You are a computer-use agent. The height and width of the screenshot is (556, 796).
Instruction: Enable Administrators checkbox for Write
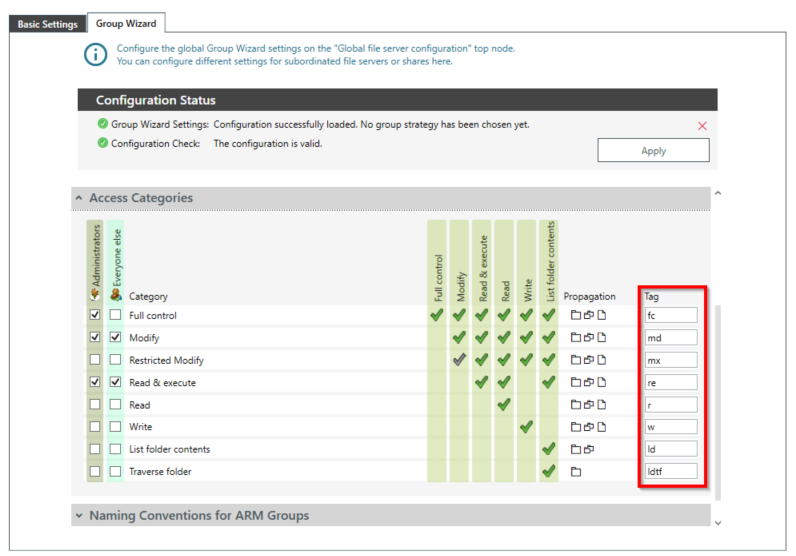[x=95, y=427]
